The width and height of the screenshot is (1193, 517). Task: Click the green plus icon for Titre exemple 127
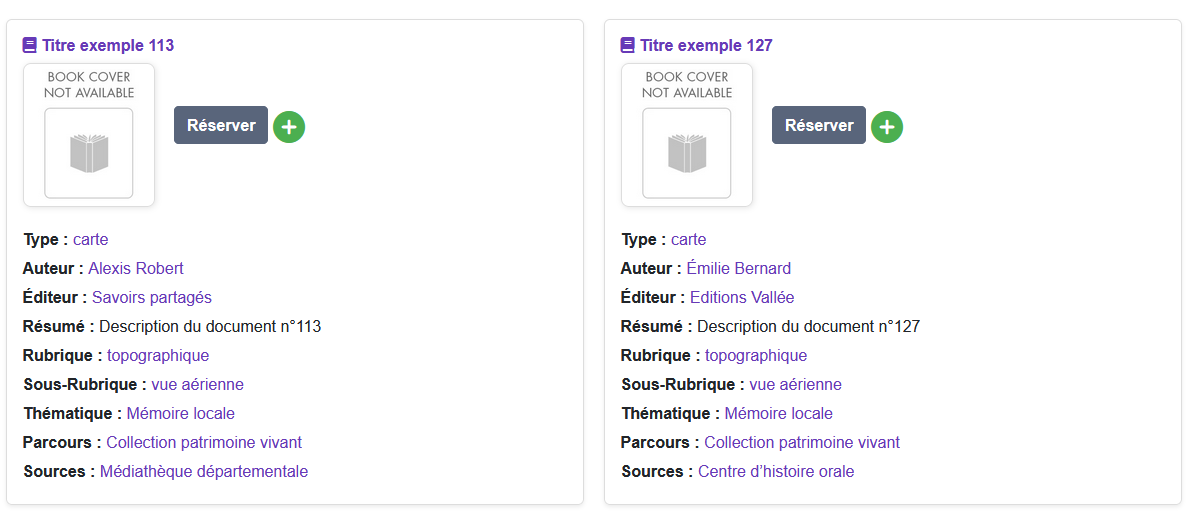pyautogui.click(x=887, y=127)
